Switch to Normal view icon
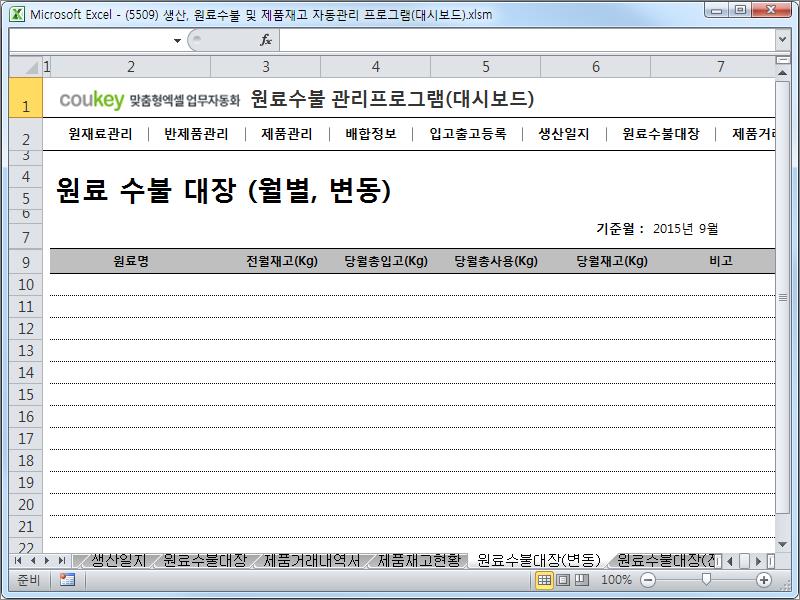This screenshot has width=800, height=600. tap(544, 580)
